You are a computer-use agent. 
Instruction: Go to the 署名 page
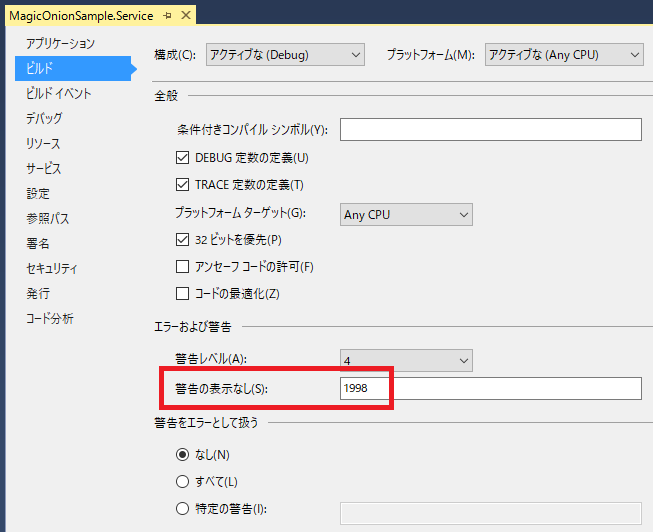(x=38, y=243)
